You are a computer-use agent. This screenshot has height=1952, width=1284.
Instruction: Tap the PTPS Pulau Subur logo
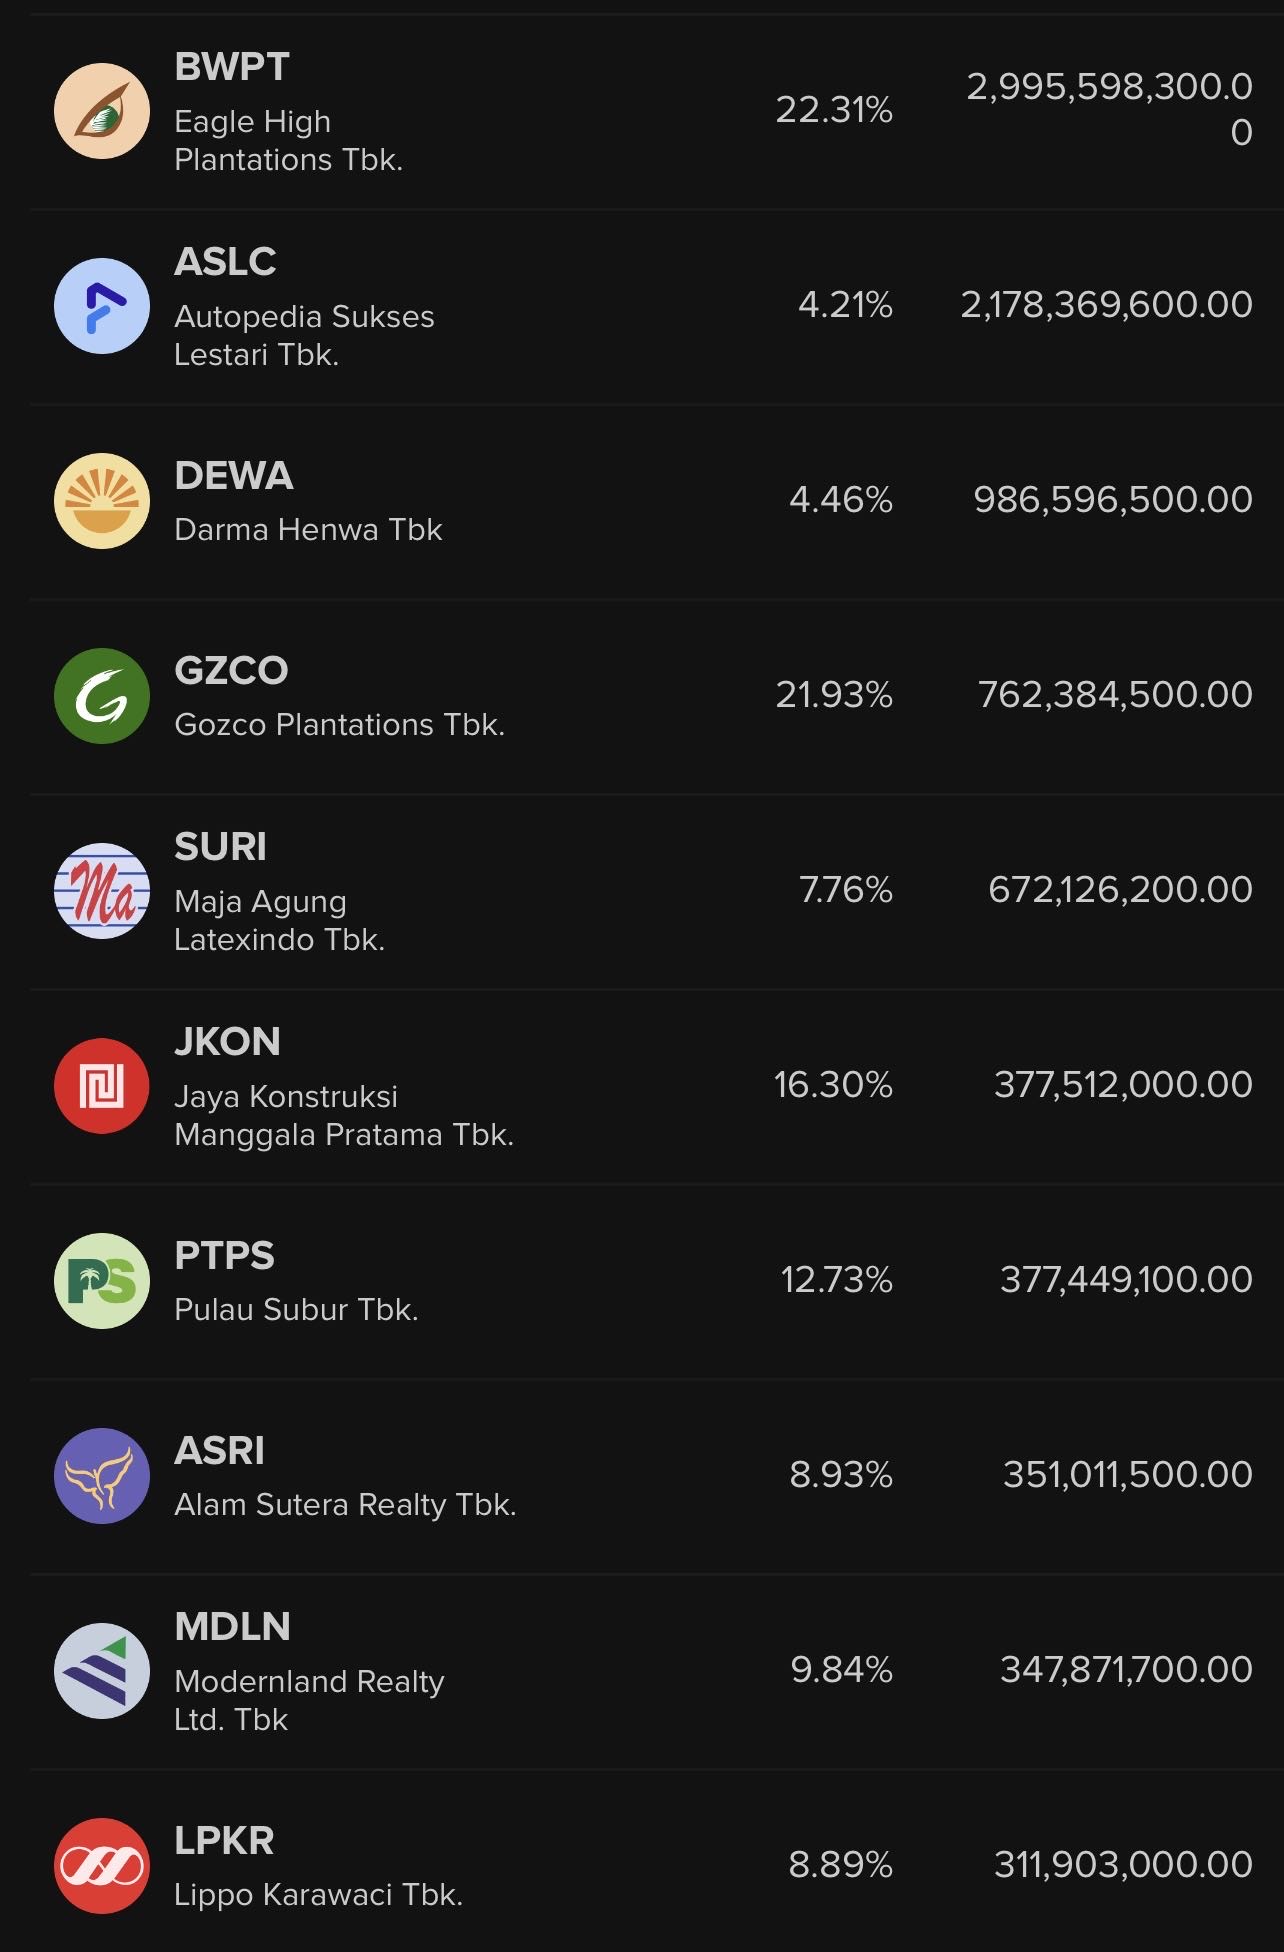coord(102,1281)
